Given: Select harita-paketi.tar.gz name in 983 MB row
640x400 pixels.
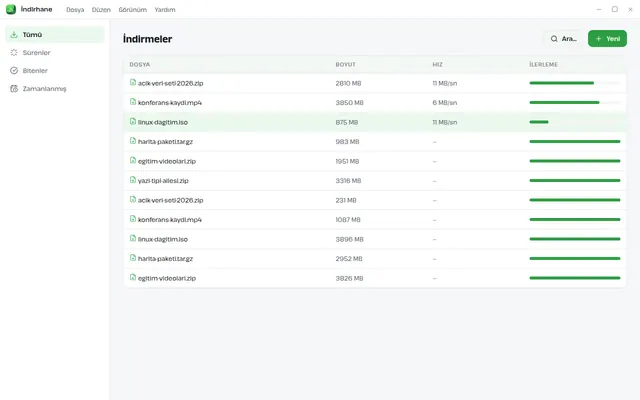Looking at the screenshot, I should [x=165, y=142].
